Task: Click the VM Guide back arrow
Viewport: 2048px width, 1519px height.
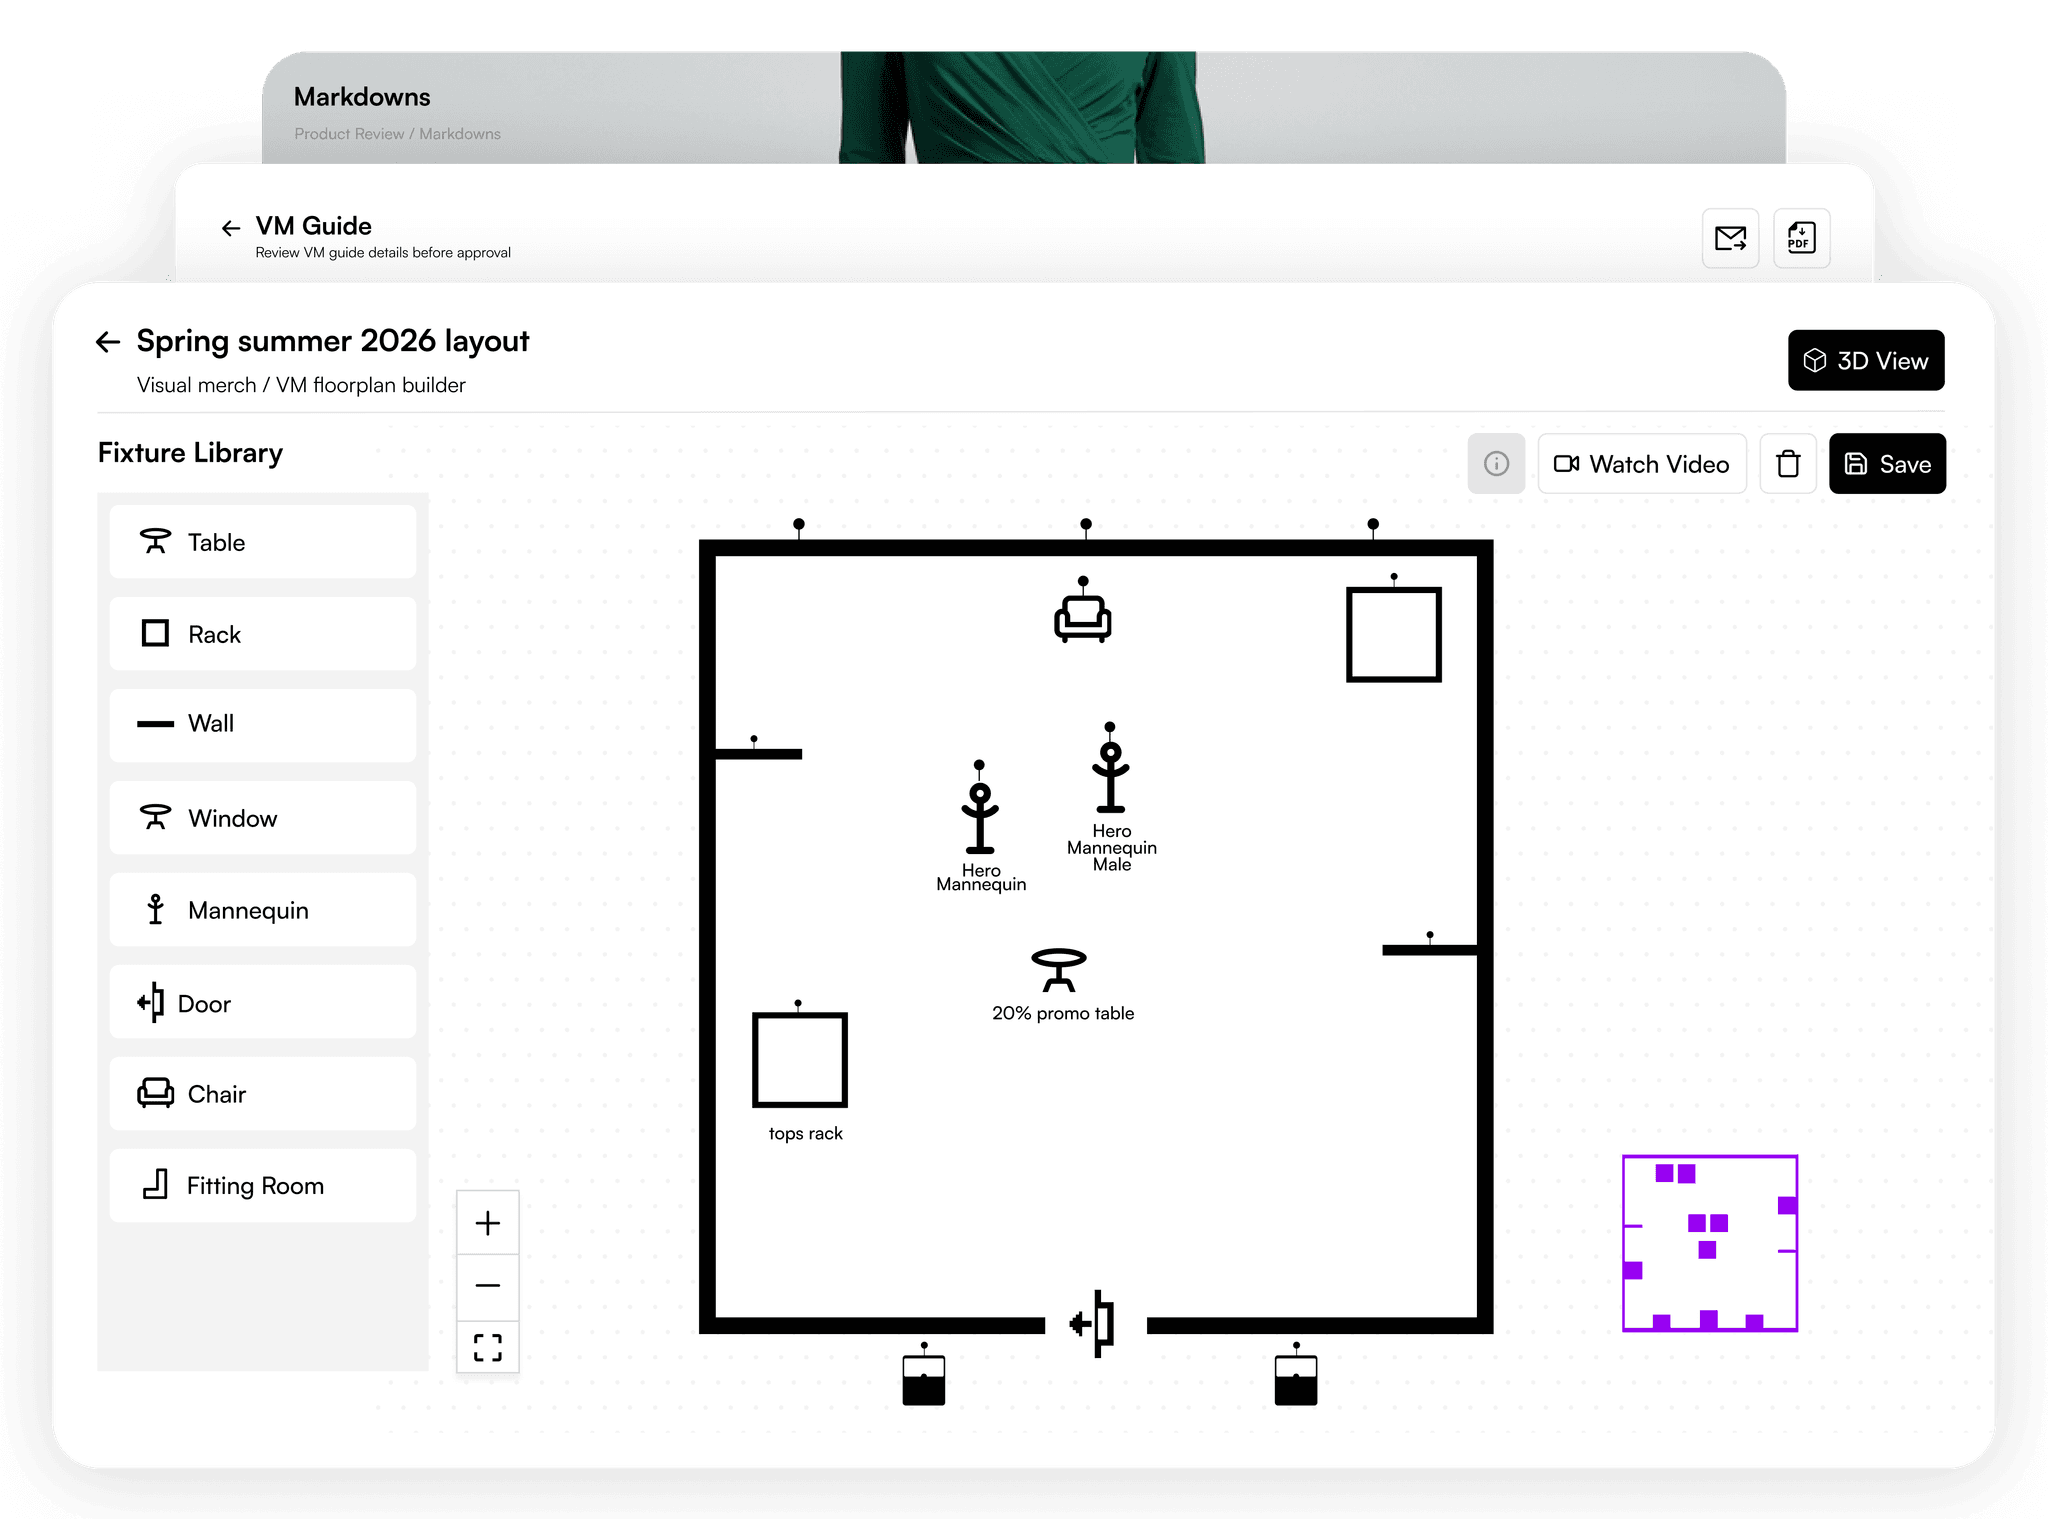Action: [x=231, y=228]
